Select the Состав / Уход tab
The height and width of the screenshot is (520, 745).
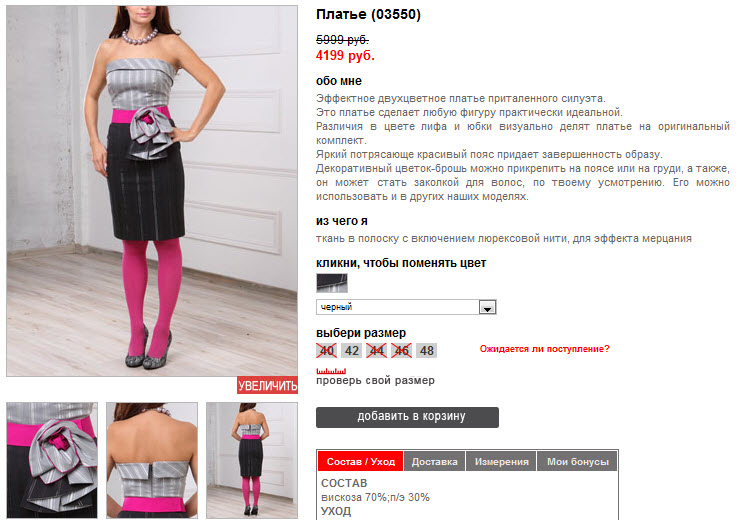tap(361, 462)
